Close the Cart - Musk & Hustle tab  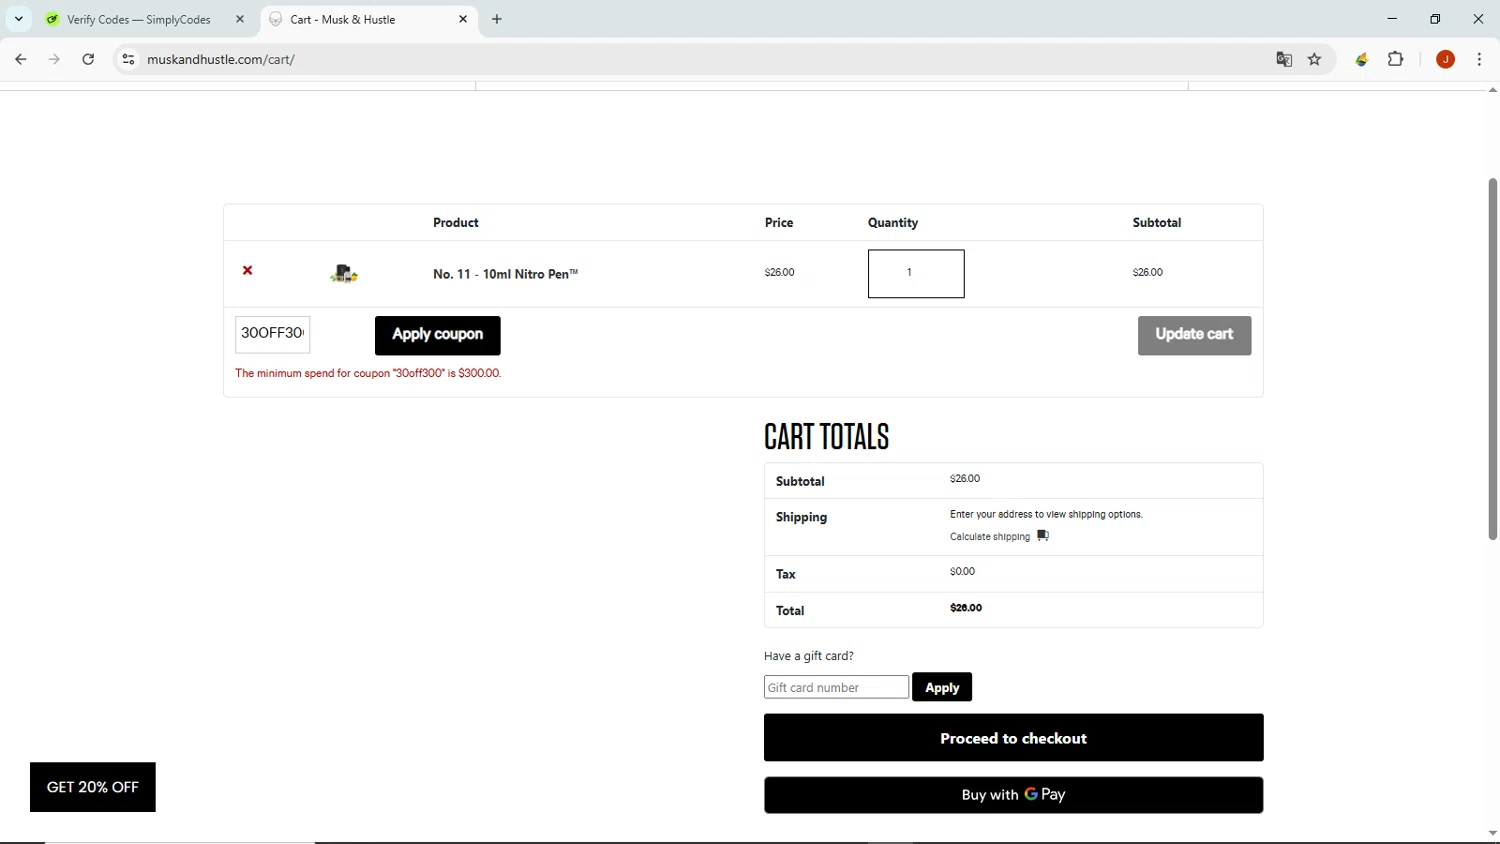(x=463, y=19)
